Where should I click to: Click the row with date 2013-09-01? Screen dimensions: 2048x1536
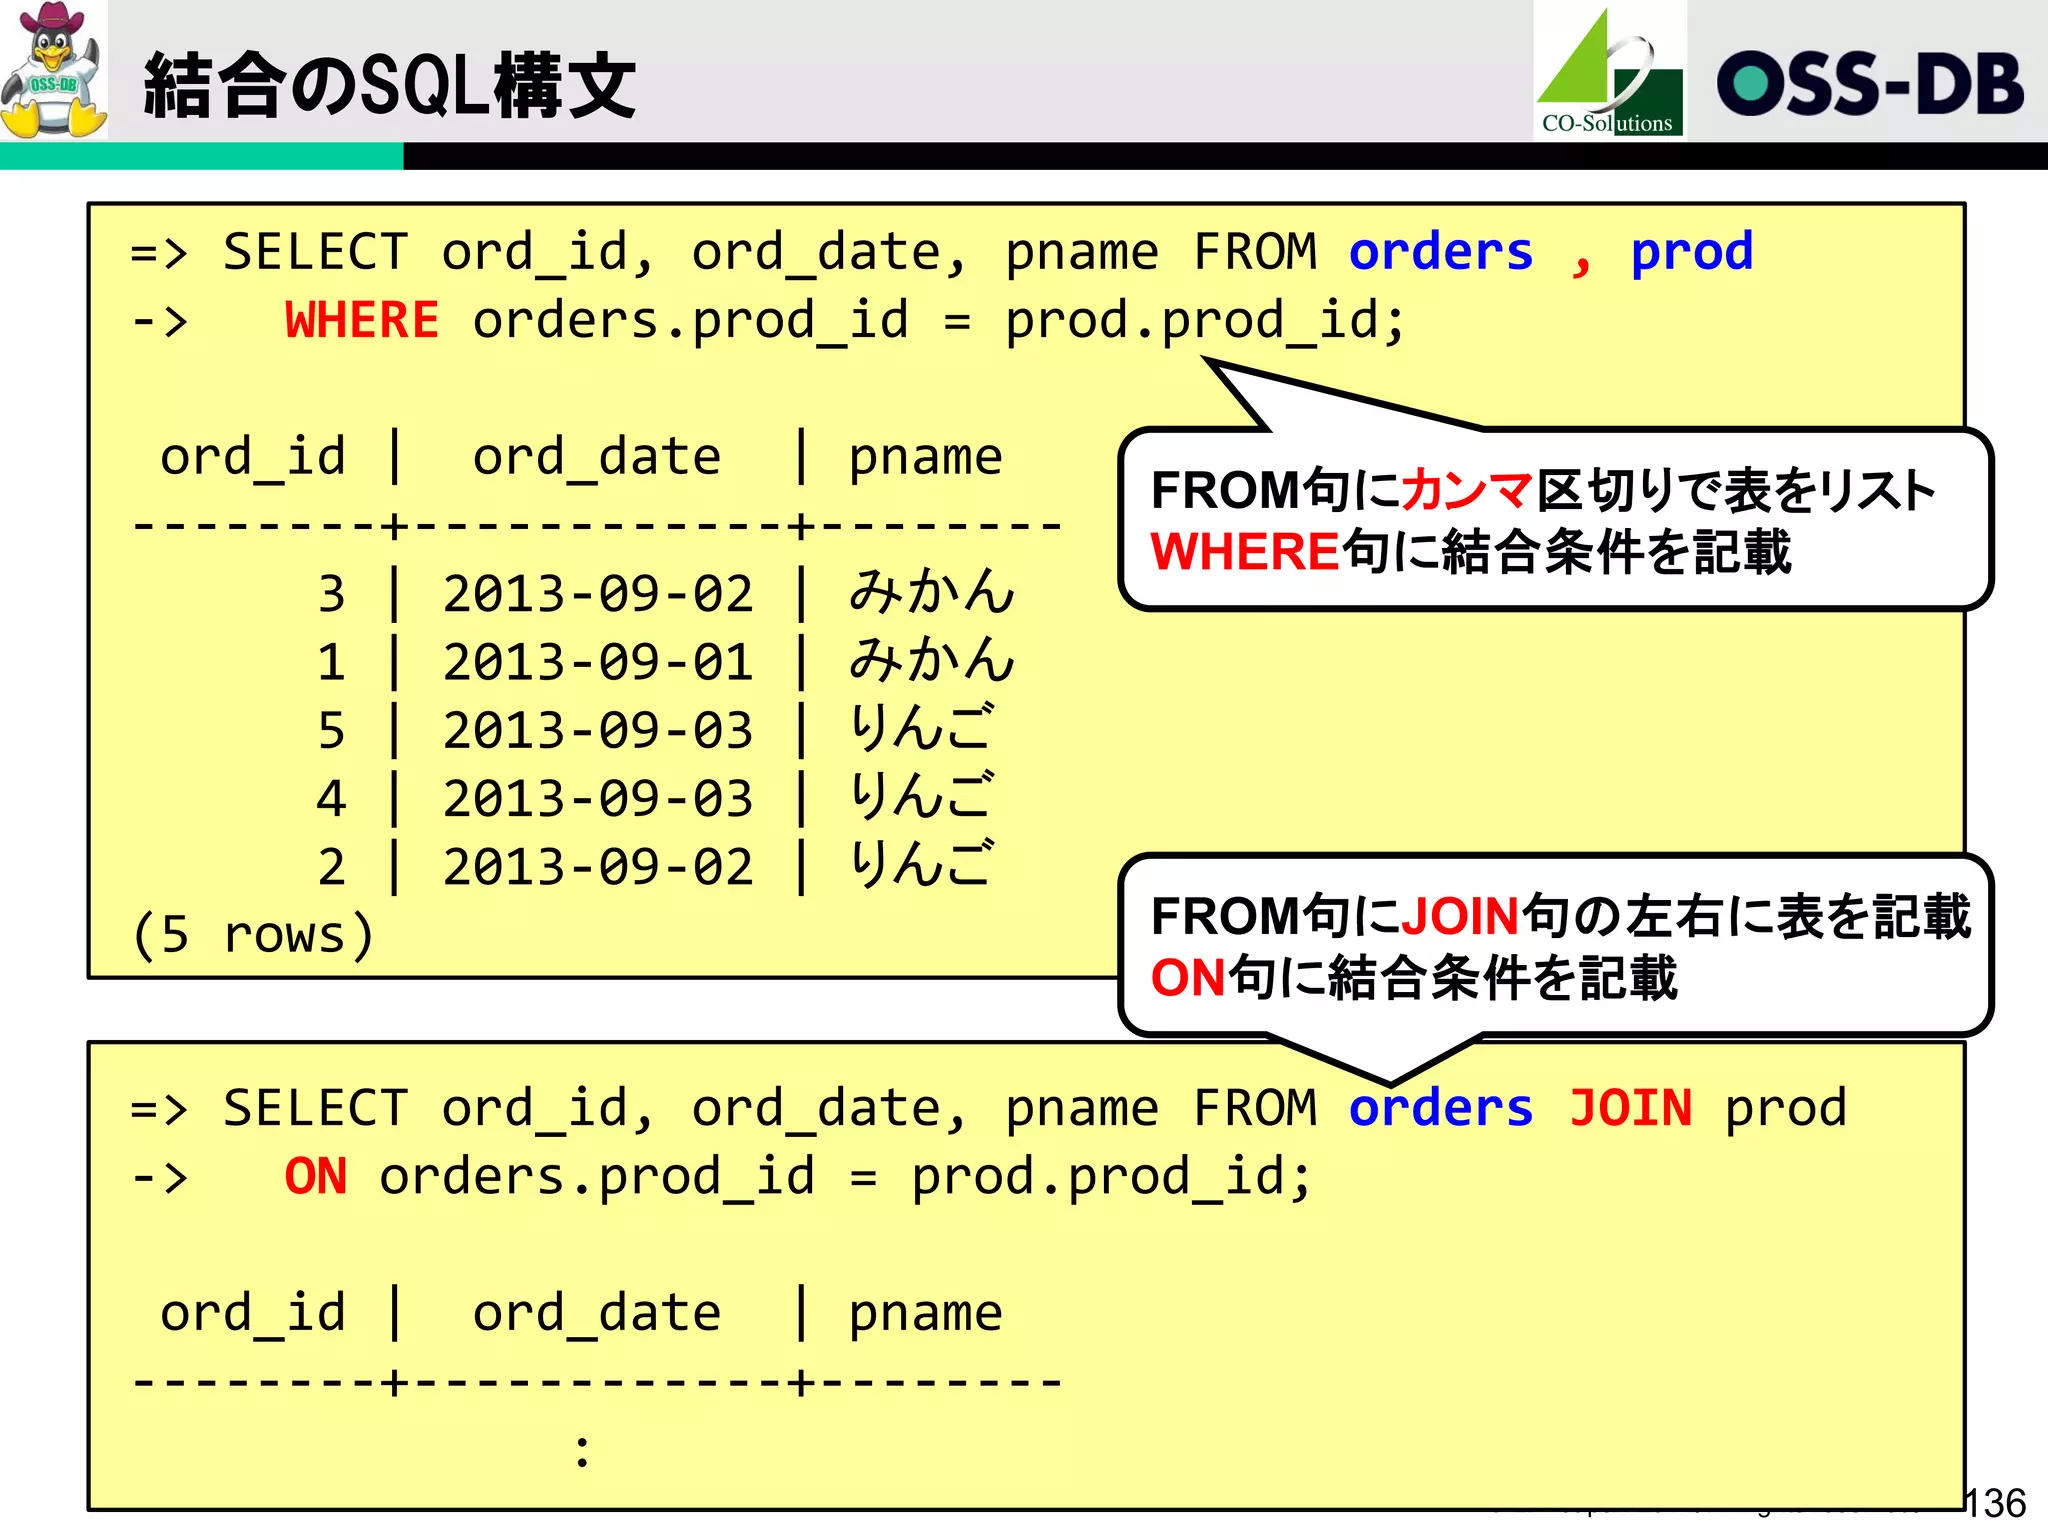tap(574, 662)
